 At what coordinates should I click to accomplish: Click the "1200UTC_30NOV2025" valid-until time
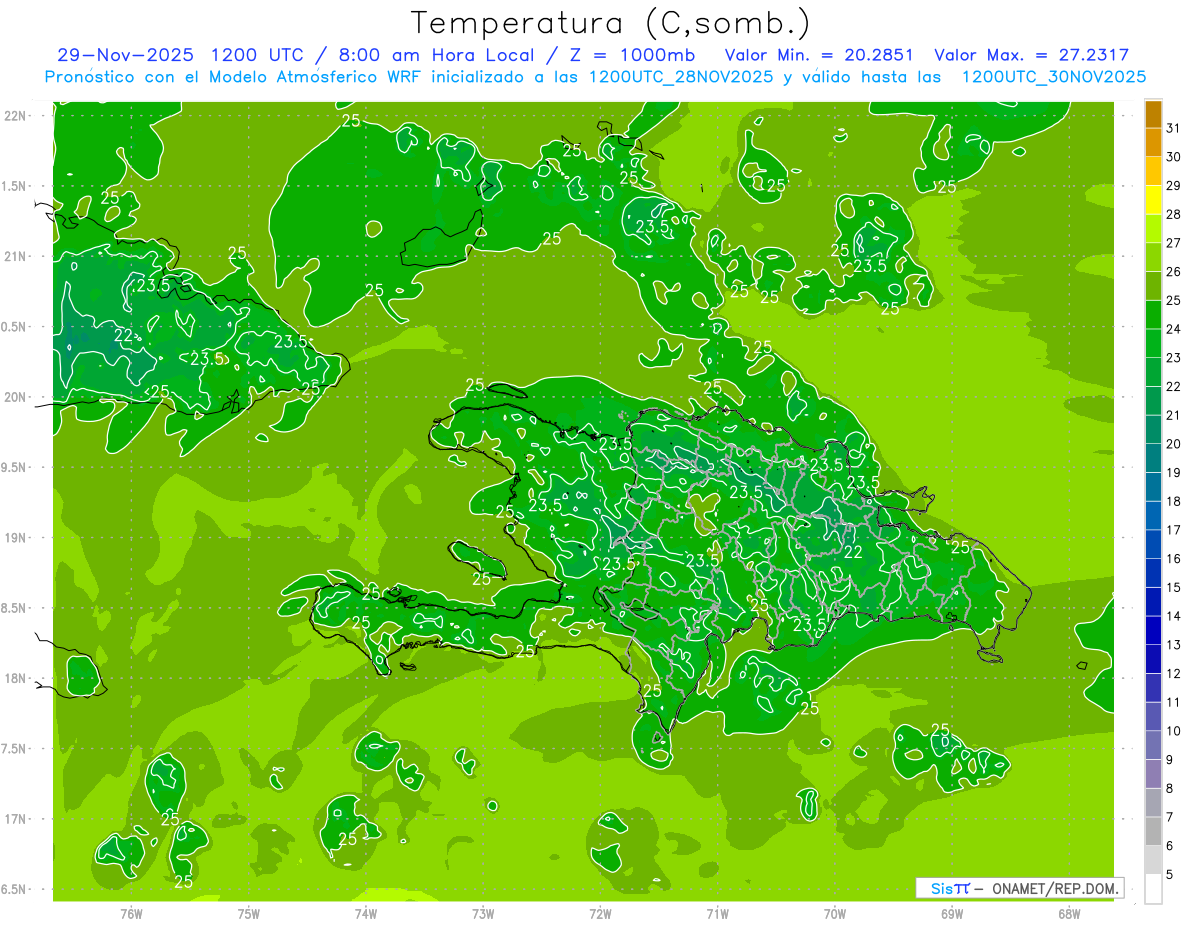pos(1053,77)
